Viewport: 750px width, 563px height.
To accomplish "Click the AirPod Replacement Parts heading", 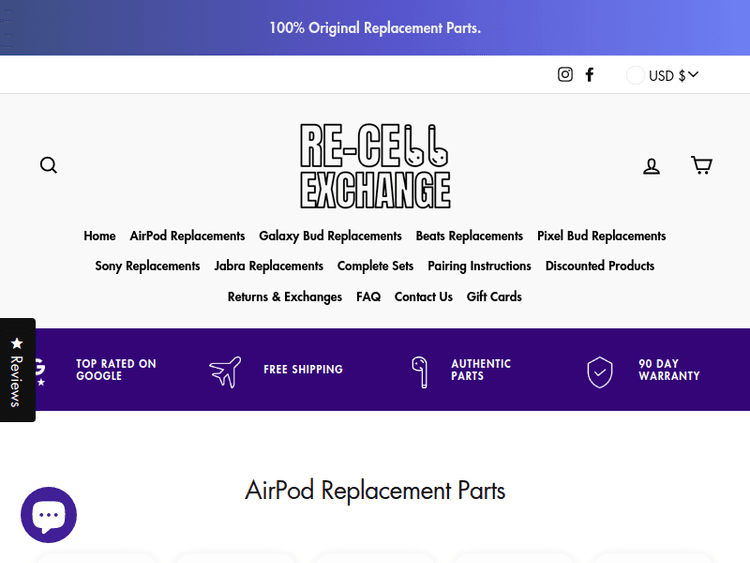I will tap(375, 491).
